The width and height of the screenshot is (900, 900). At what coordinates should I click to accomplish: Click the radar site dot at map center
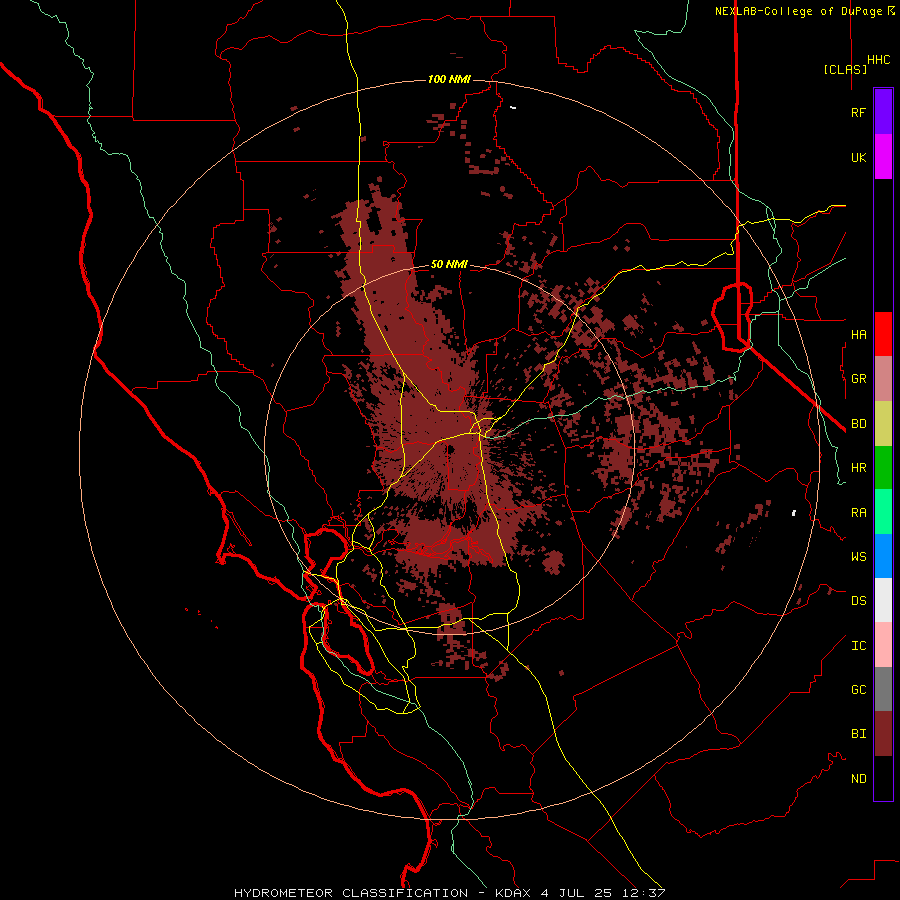click(x=451, y=449)
